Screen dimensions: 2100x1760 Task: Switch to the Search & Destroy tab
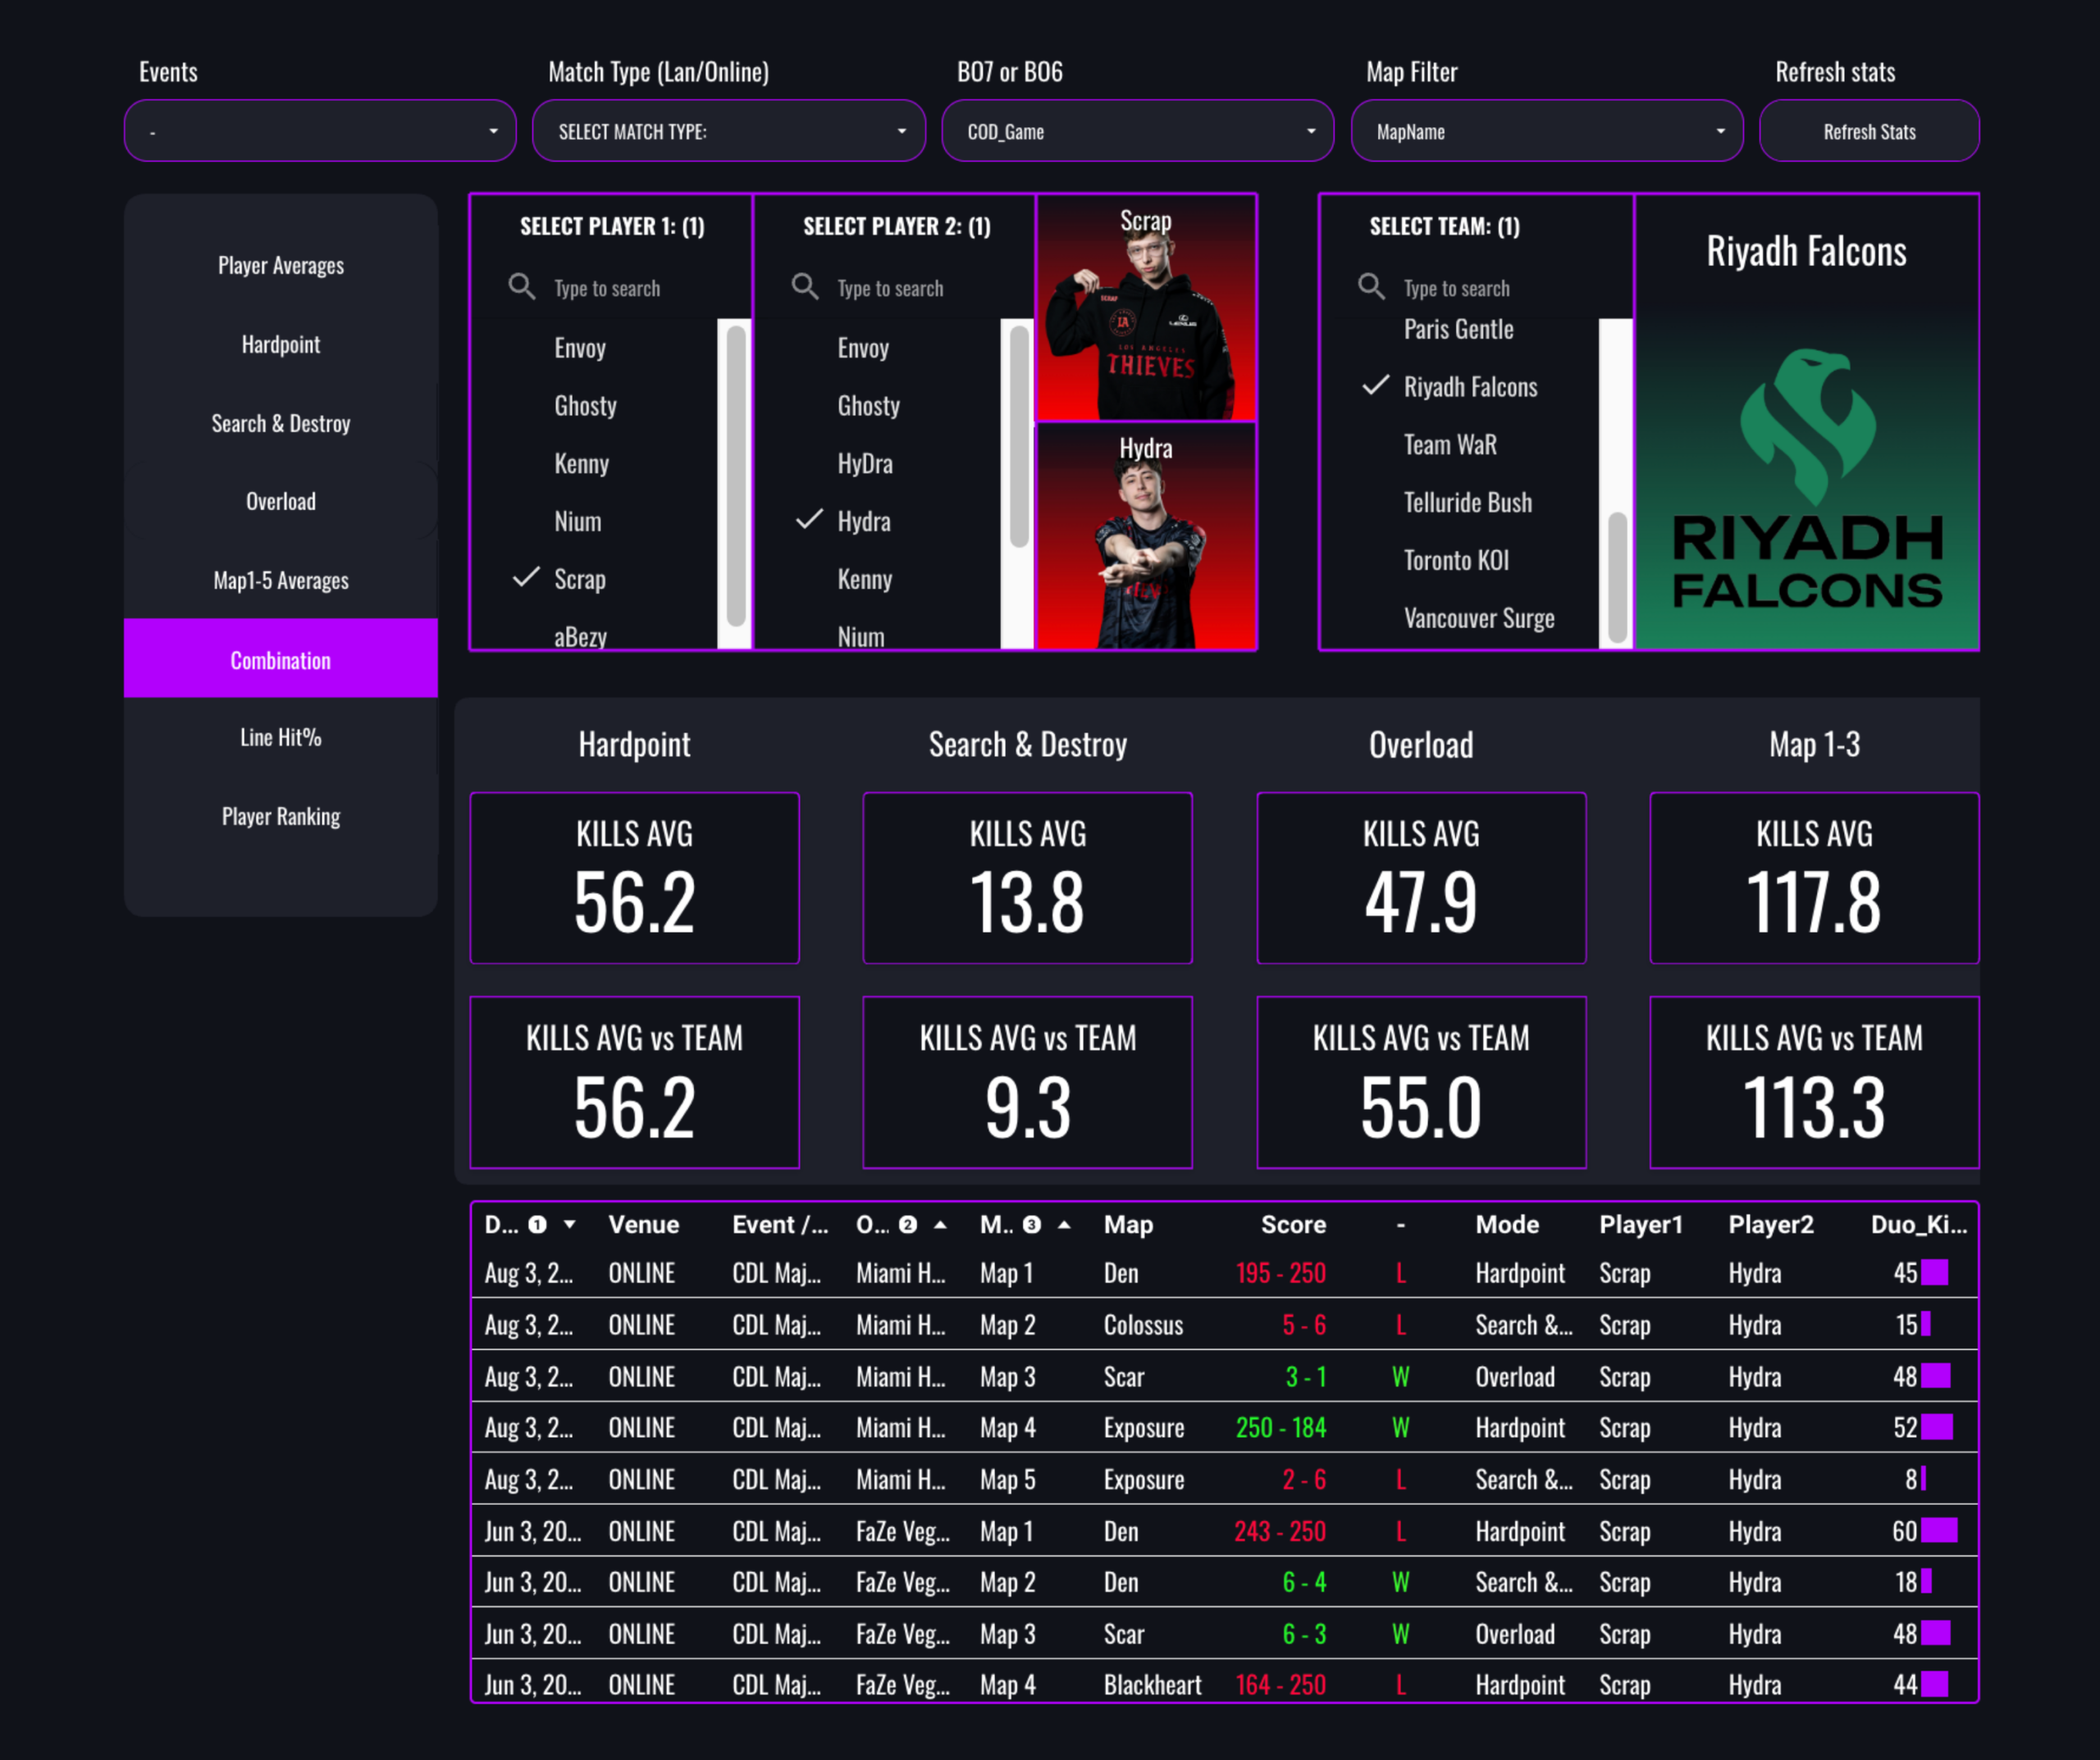coord(281,423)
